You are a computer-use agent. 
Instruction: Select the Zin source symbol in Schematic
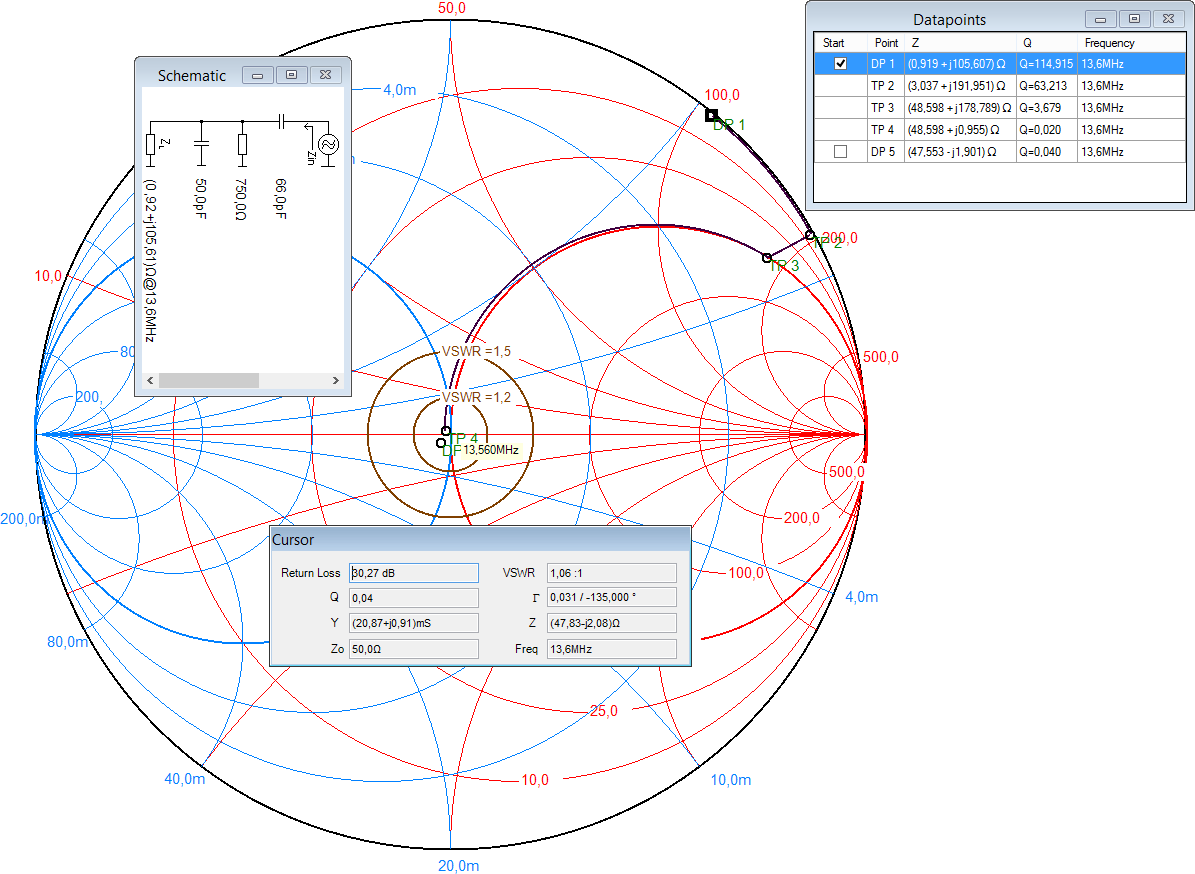pyautogui.click(x=328, y=144)
